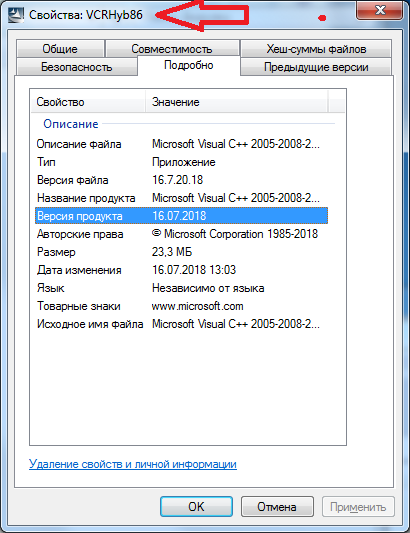Click the value Приложение
This screenshot has height=533, width=410.
point(184,162)
